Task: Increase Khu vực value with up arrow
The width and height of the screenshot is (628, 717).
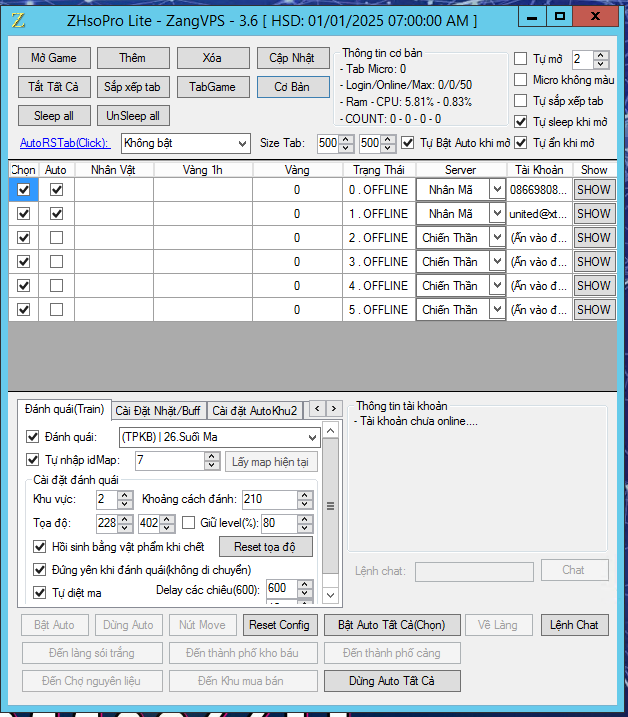Action: point(125,494)
